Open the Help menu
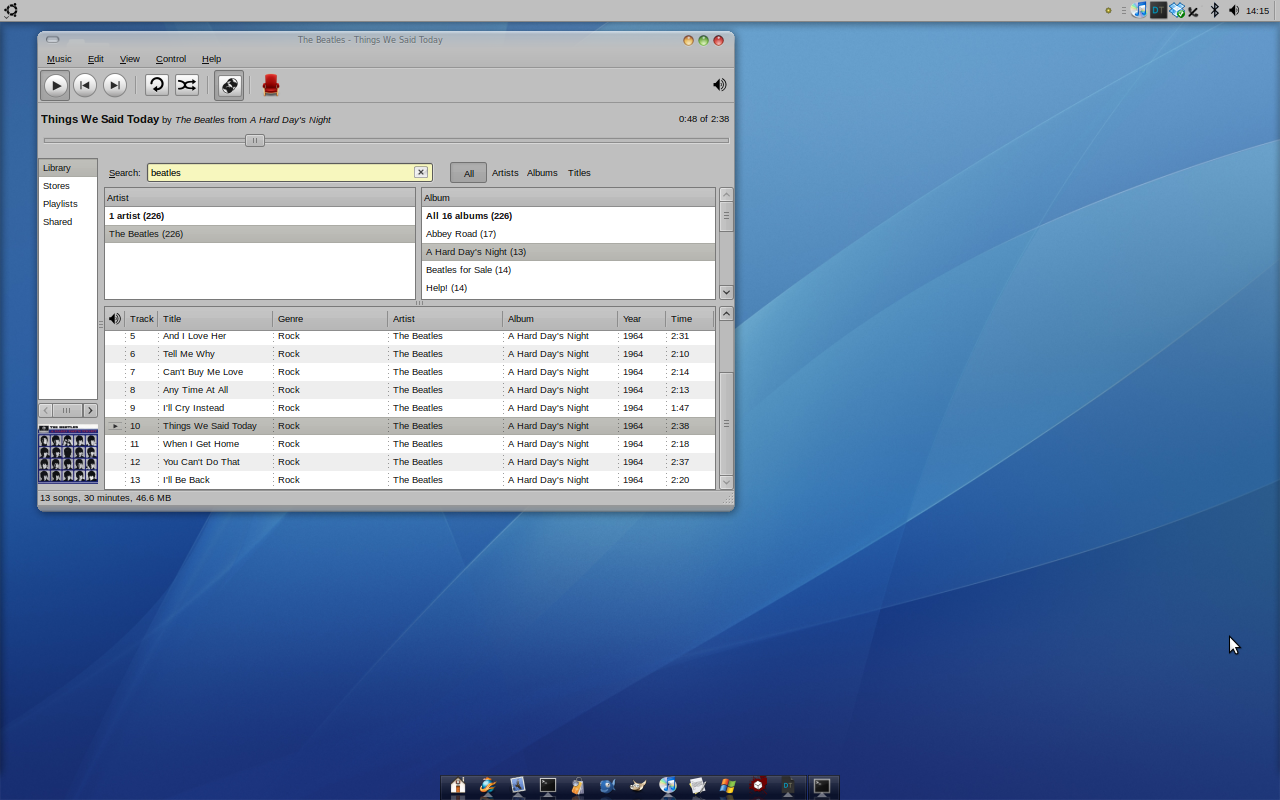This screenshot has height=800, width=1280. [x=211, y=59]
